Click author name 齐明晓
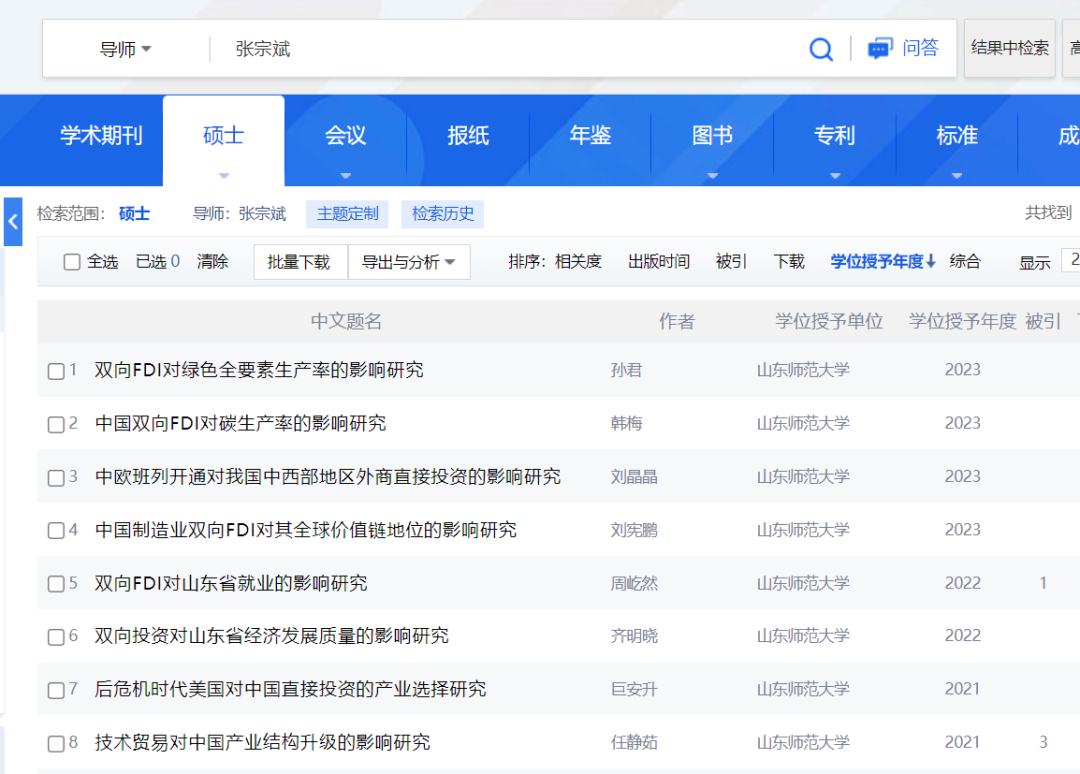Screen dimensions: 1080x774 [634, 636]
